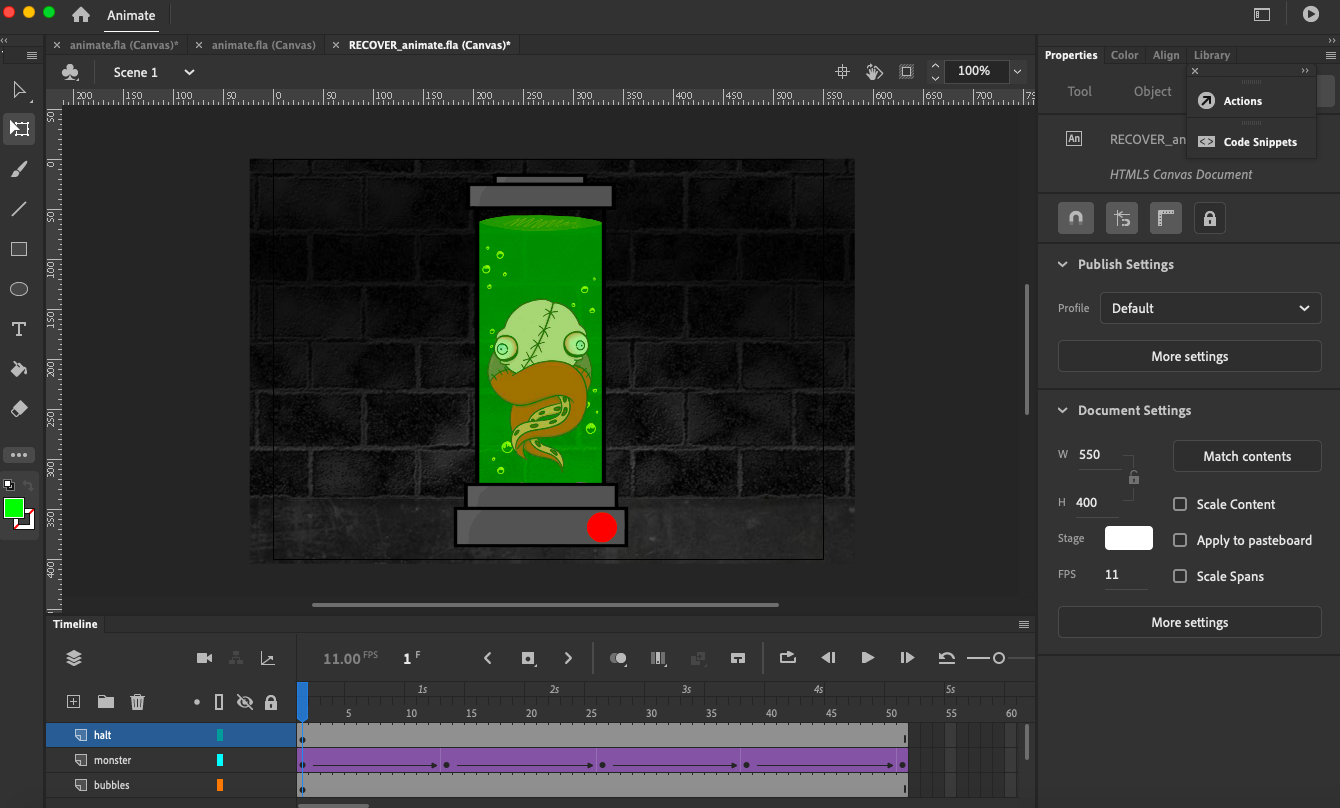Switch to the Library tab
The height and width of the screenshot is (808, 1340).
click(x=1212, y=55)
